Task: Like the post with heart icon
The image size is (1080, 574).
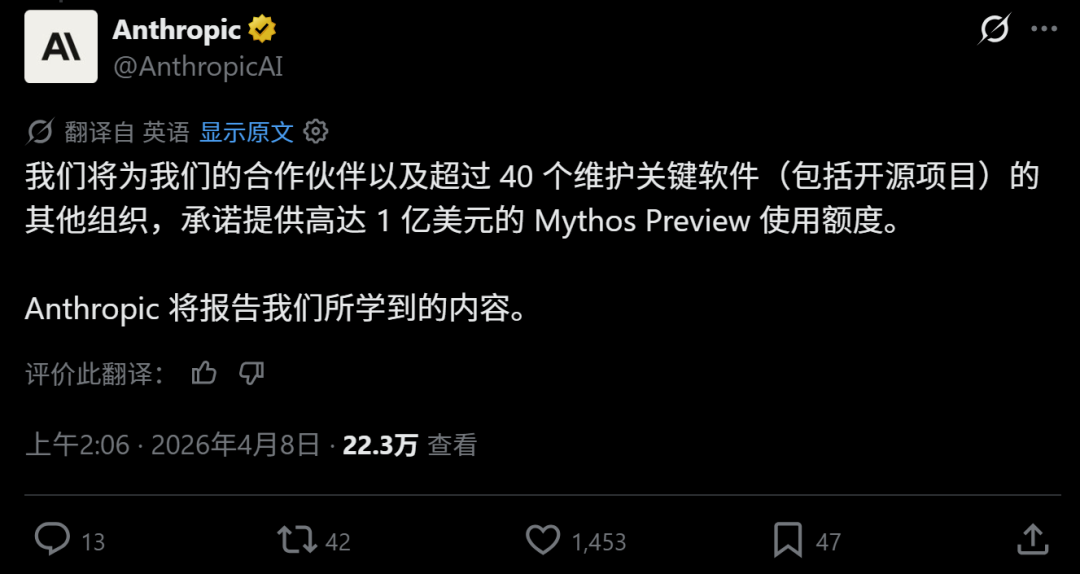Action: (543, 540)
